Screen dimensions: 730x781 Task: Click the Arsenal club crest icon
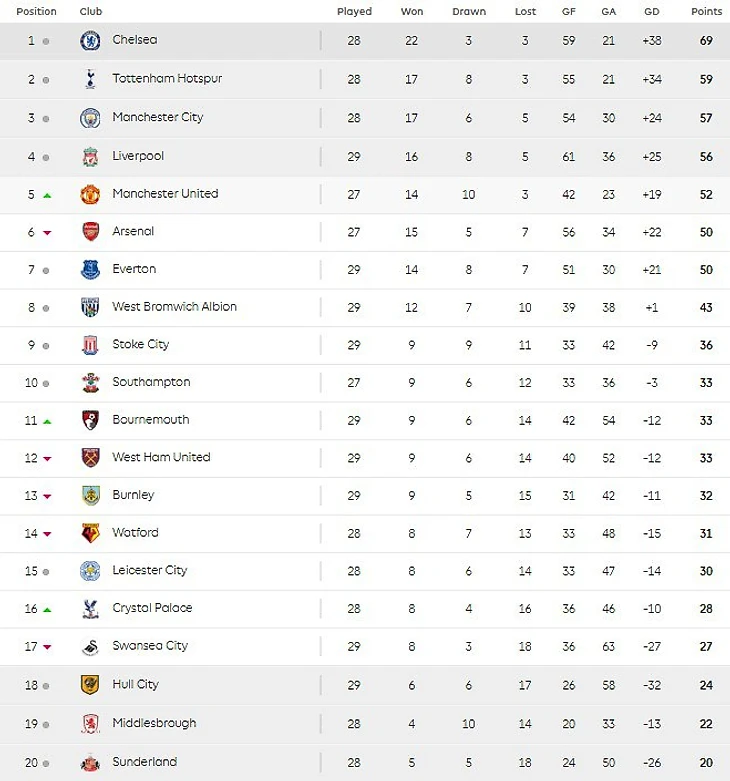coord(90,232)
